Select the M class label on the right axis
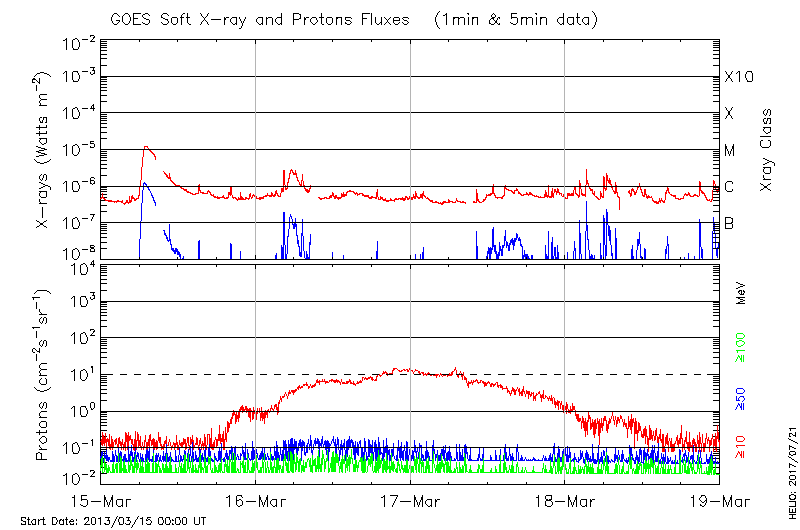Viewport: 800px width, 530px height. [x=730, y=151]
